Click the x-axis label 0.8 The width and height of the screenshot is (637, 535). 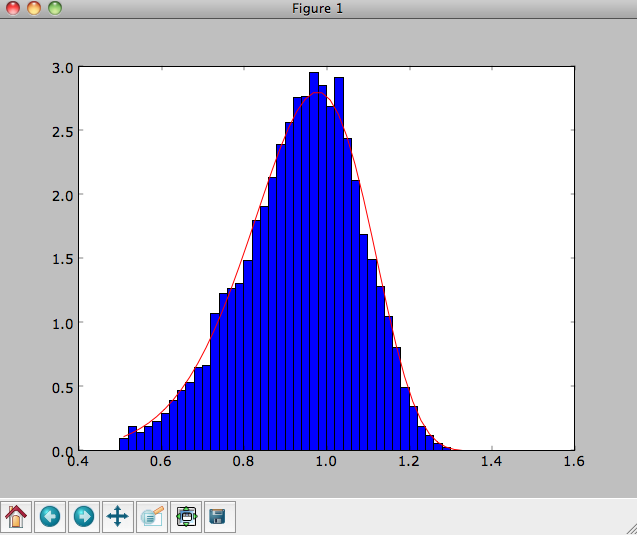click(x=243, y=461)
